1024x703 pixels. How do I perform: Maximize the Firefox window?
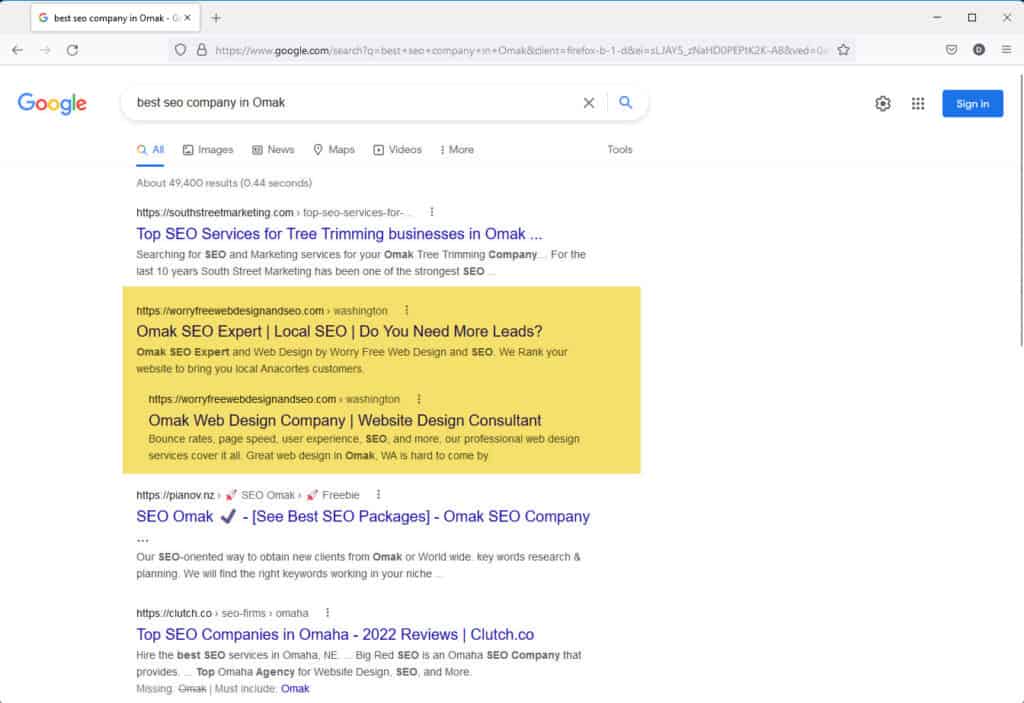(972, 18)
